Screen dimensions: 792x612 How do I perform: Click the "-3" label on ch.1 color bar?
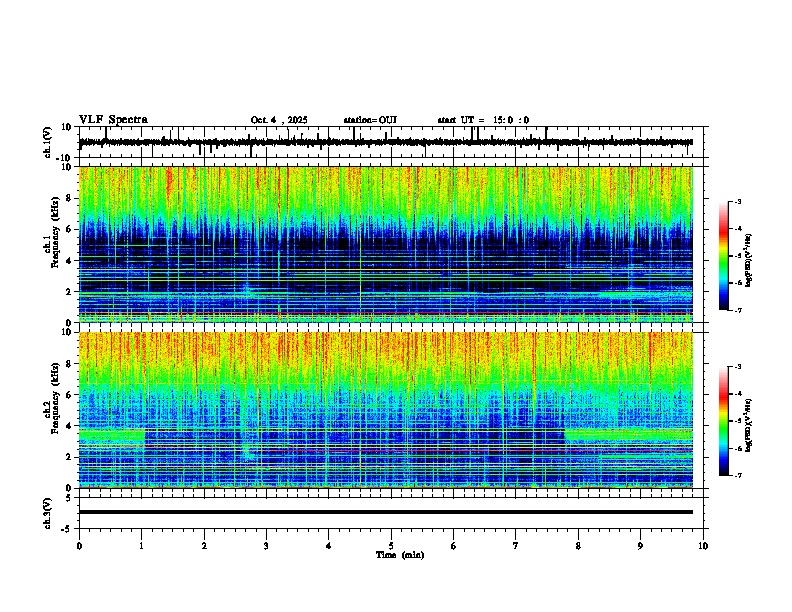point(738,201)
